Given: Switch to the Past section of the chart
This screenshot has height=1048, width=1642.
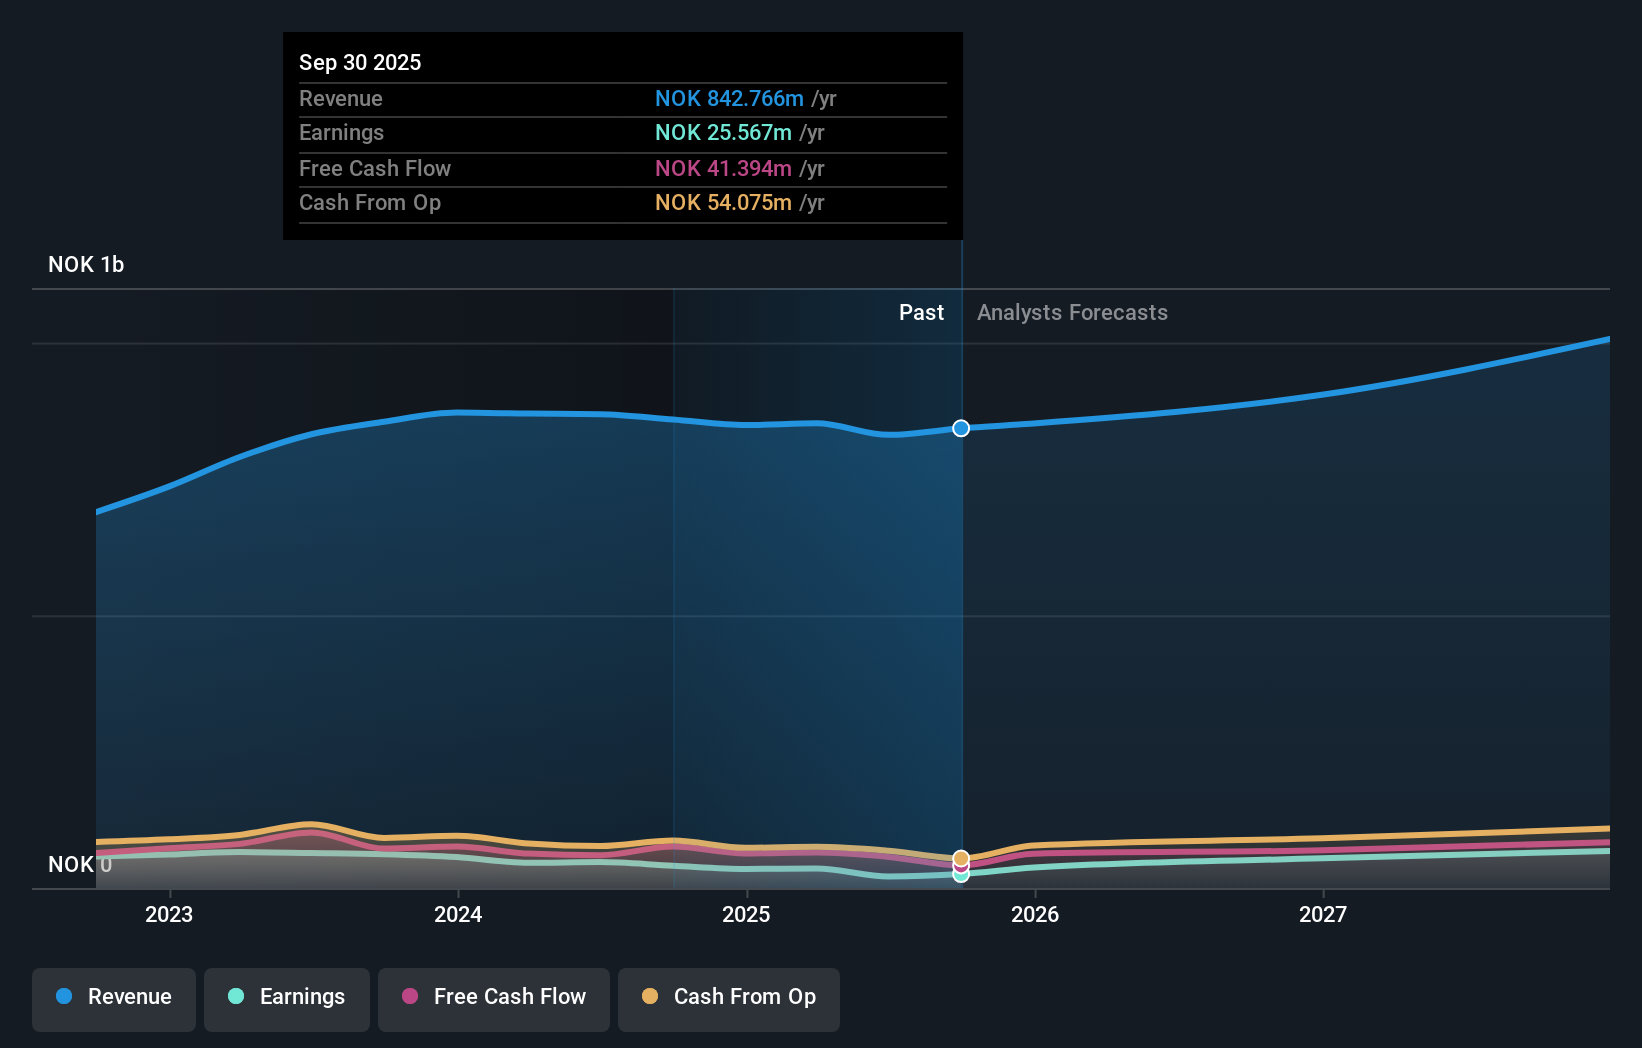Looking at the screenshot, I should pos(921,312).
